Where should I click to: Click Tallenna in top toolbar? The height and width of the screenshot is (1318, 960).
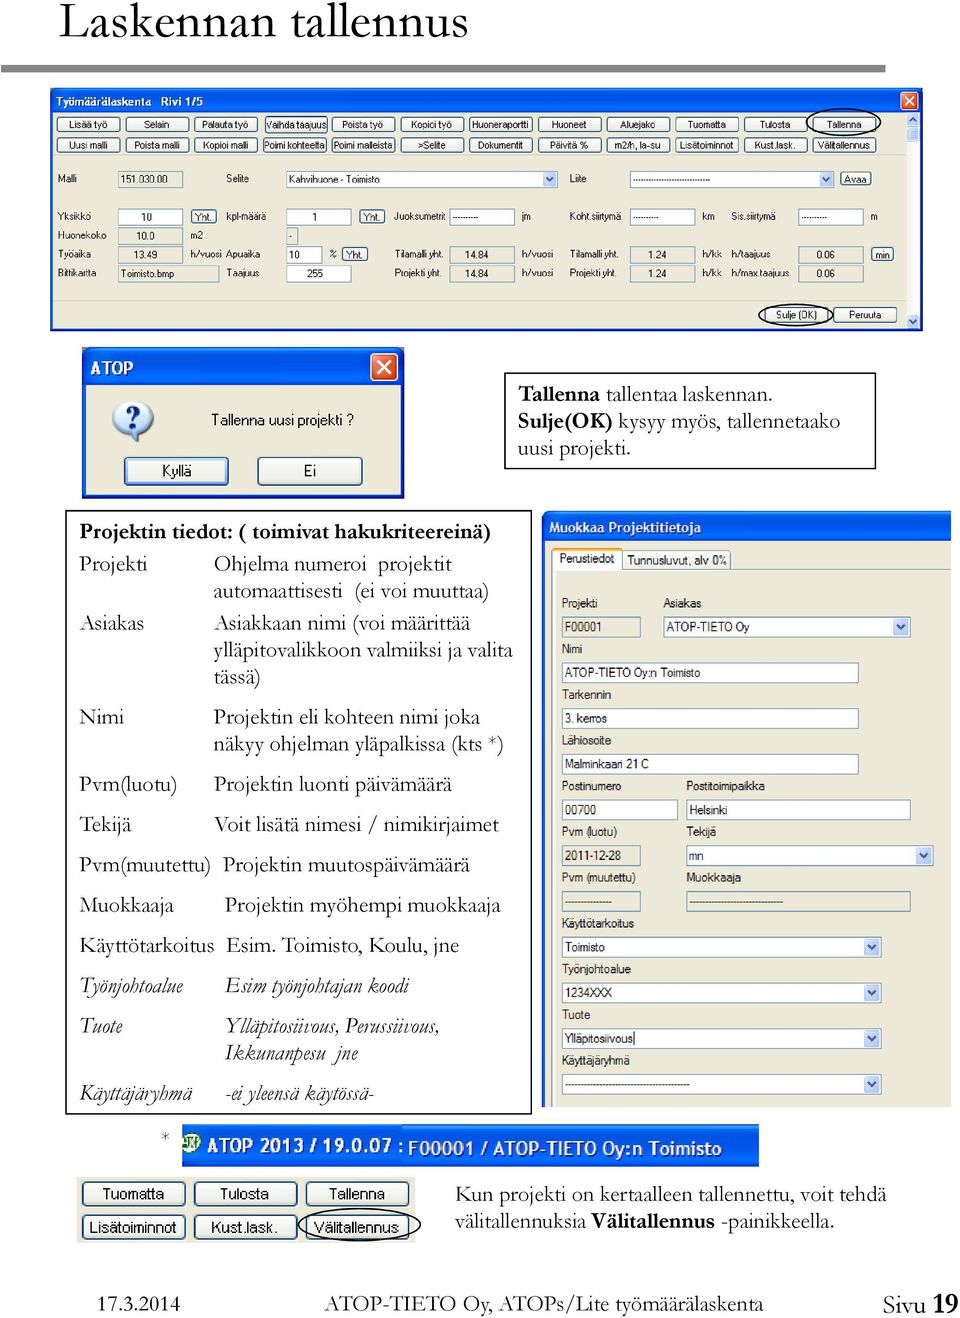pos(844,125)
